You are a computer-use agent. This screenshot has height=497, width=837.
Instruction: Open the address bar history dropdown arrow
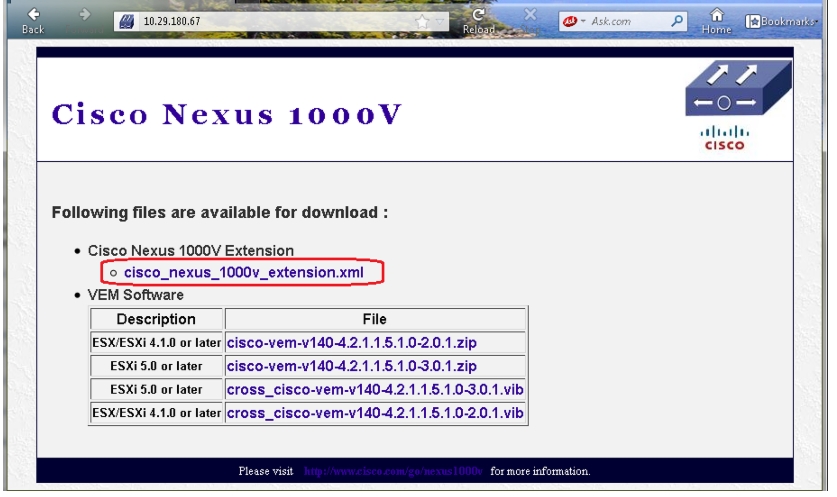click(x=440, y=22)
